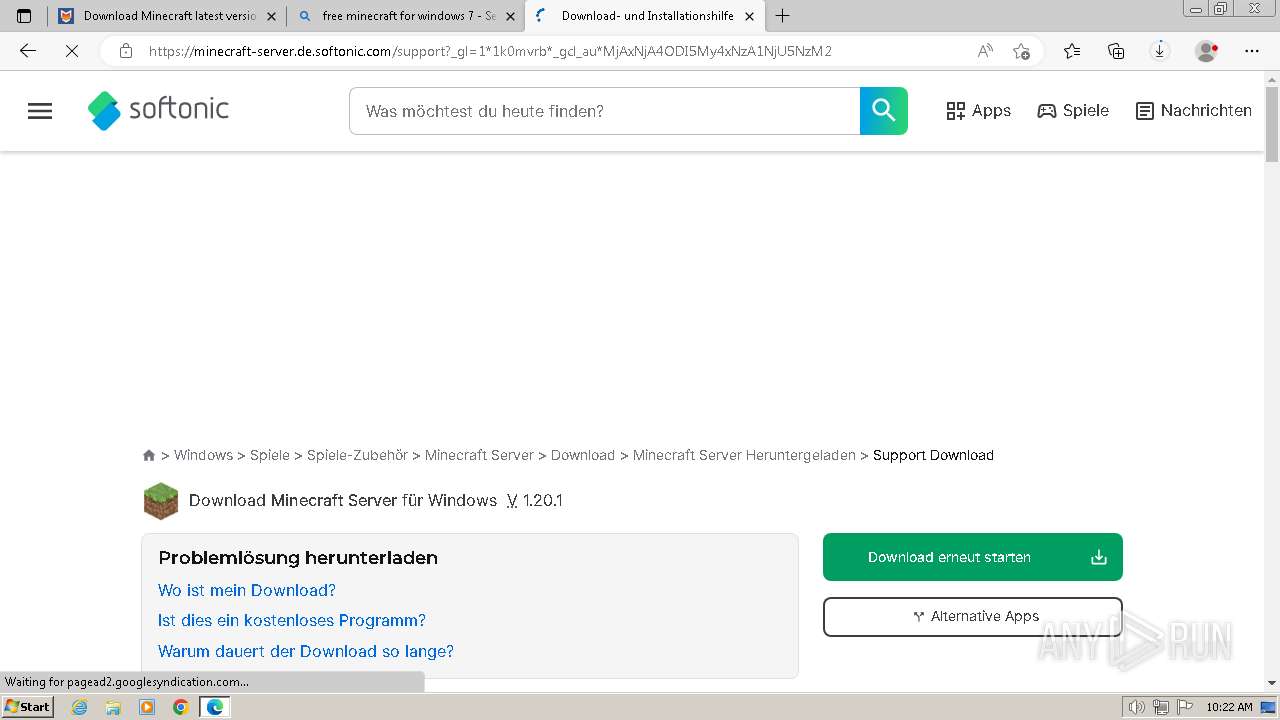The width and height of the screenshot is (1280, 720).
Task: Click the Minecraft grass block icon
Action: tap(161, 501)
